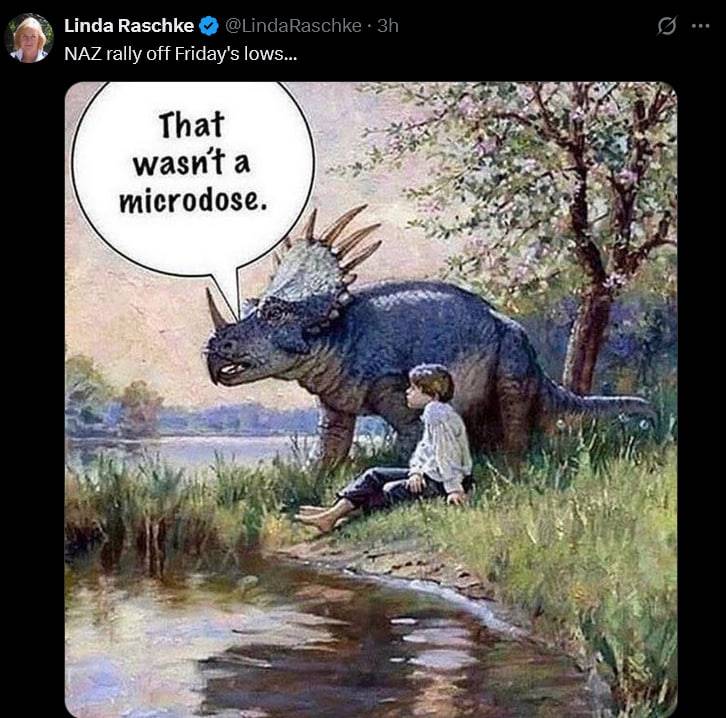The width and height of the screenshot is (726, 718).
Task: Click the distant lake in the background
Action: tap(185, 449)
